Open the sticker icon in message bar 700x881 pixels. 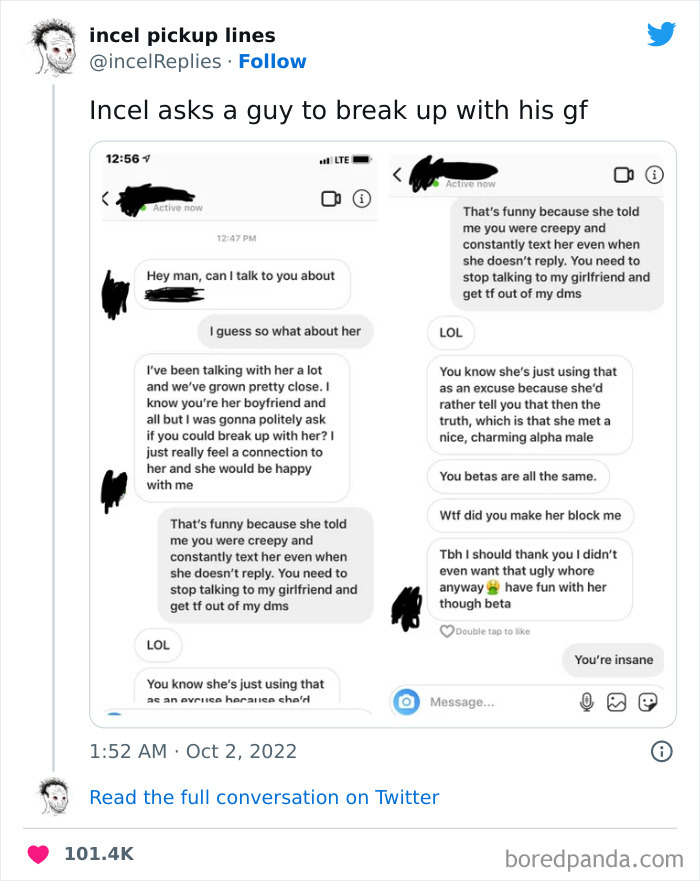[x=648, y=702]
